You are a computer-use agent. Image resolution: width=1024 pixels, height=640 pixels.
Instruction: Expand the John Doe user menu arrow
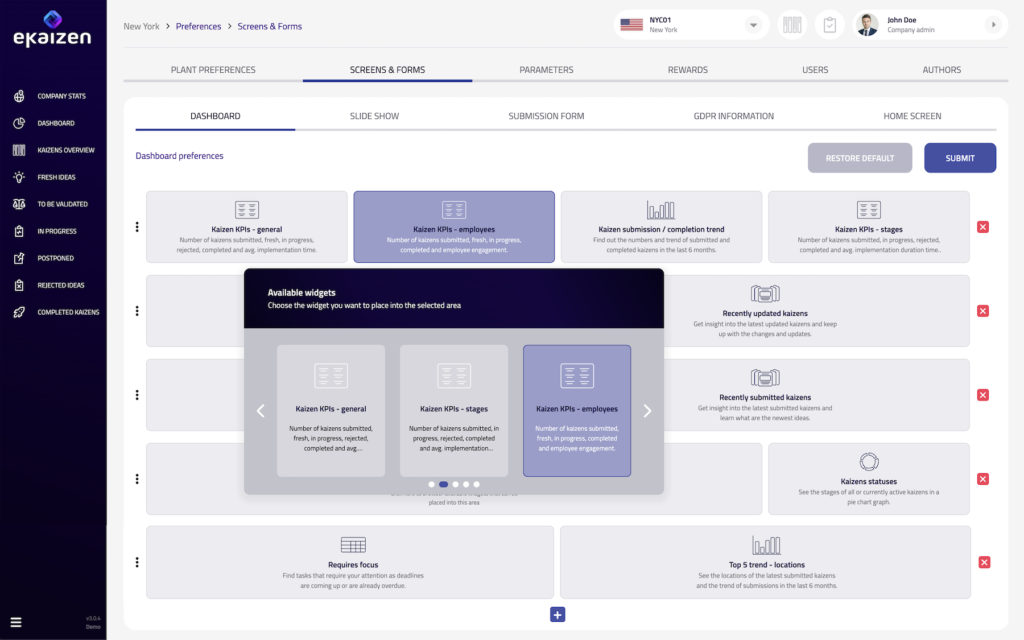(x=992, y=25)
